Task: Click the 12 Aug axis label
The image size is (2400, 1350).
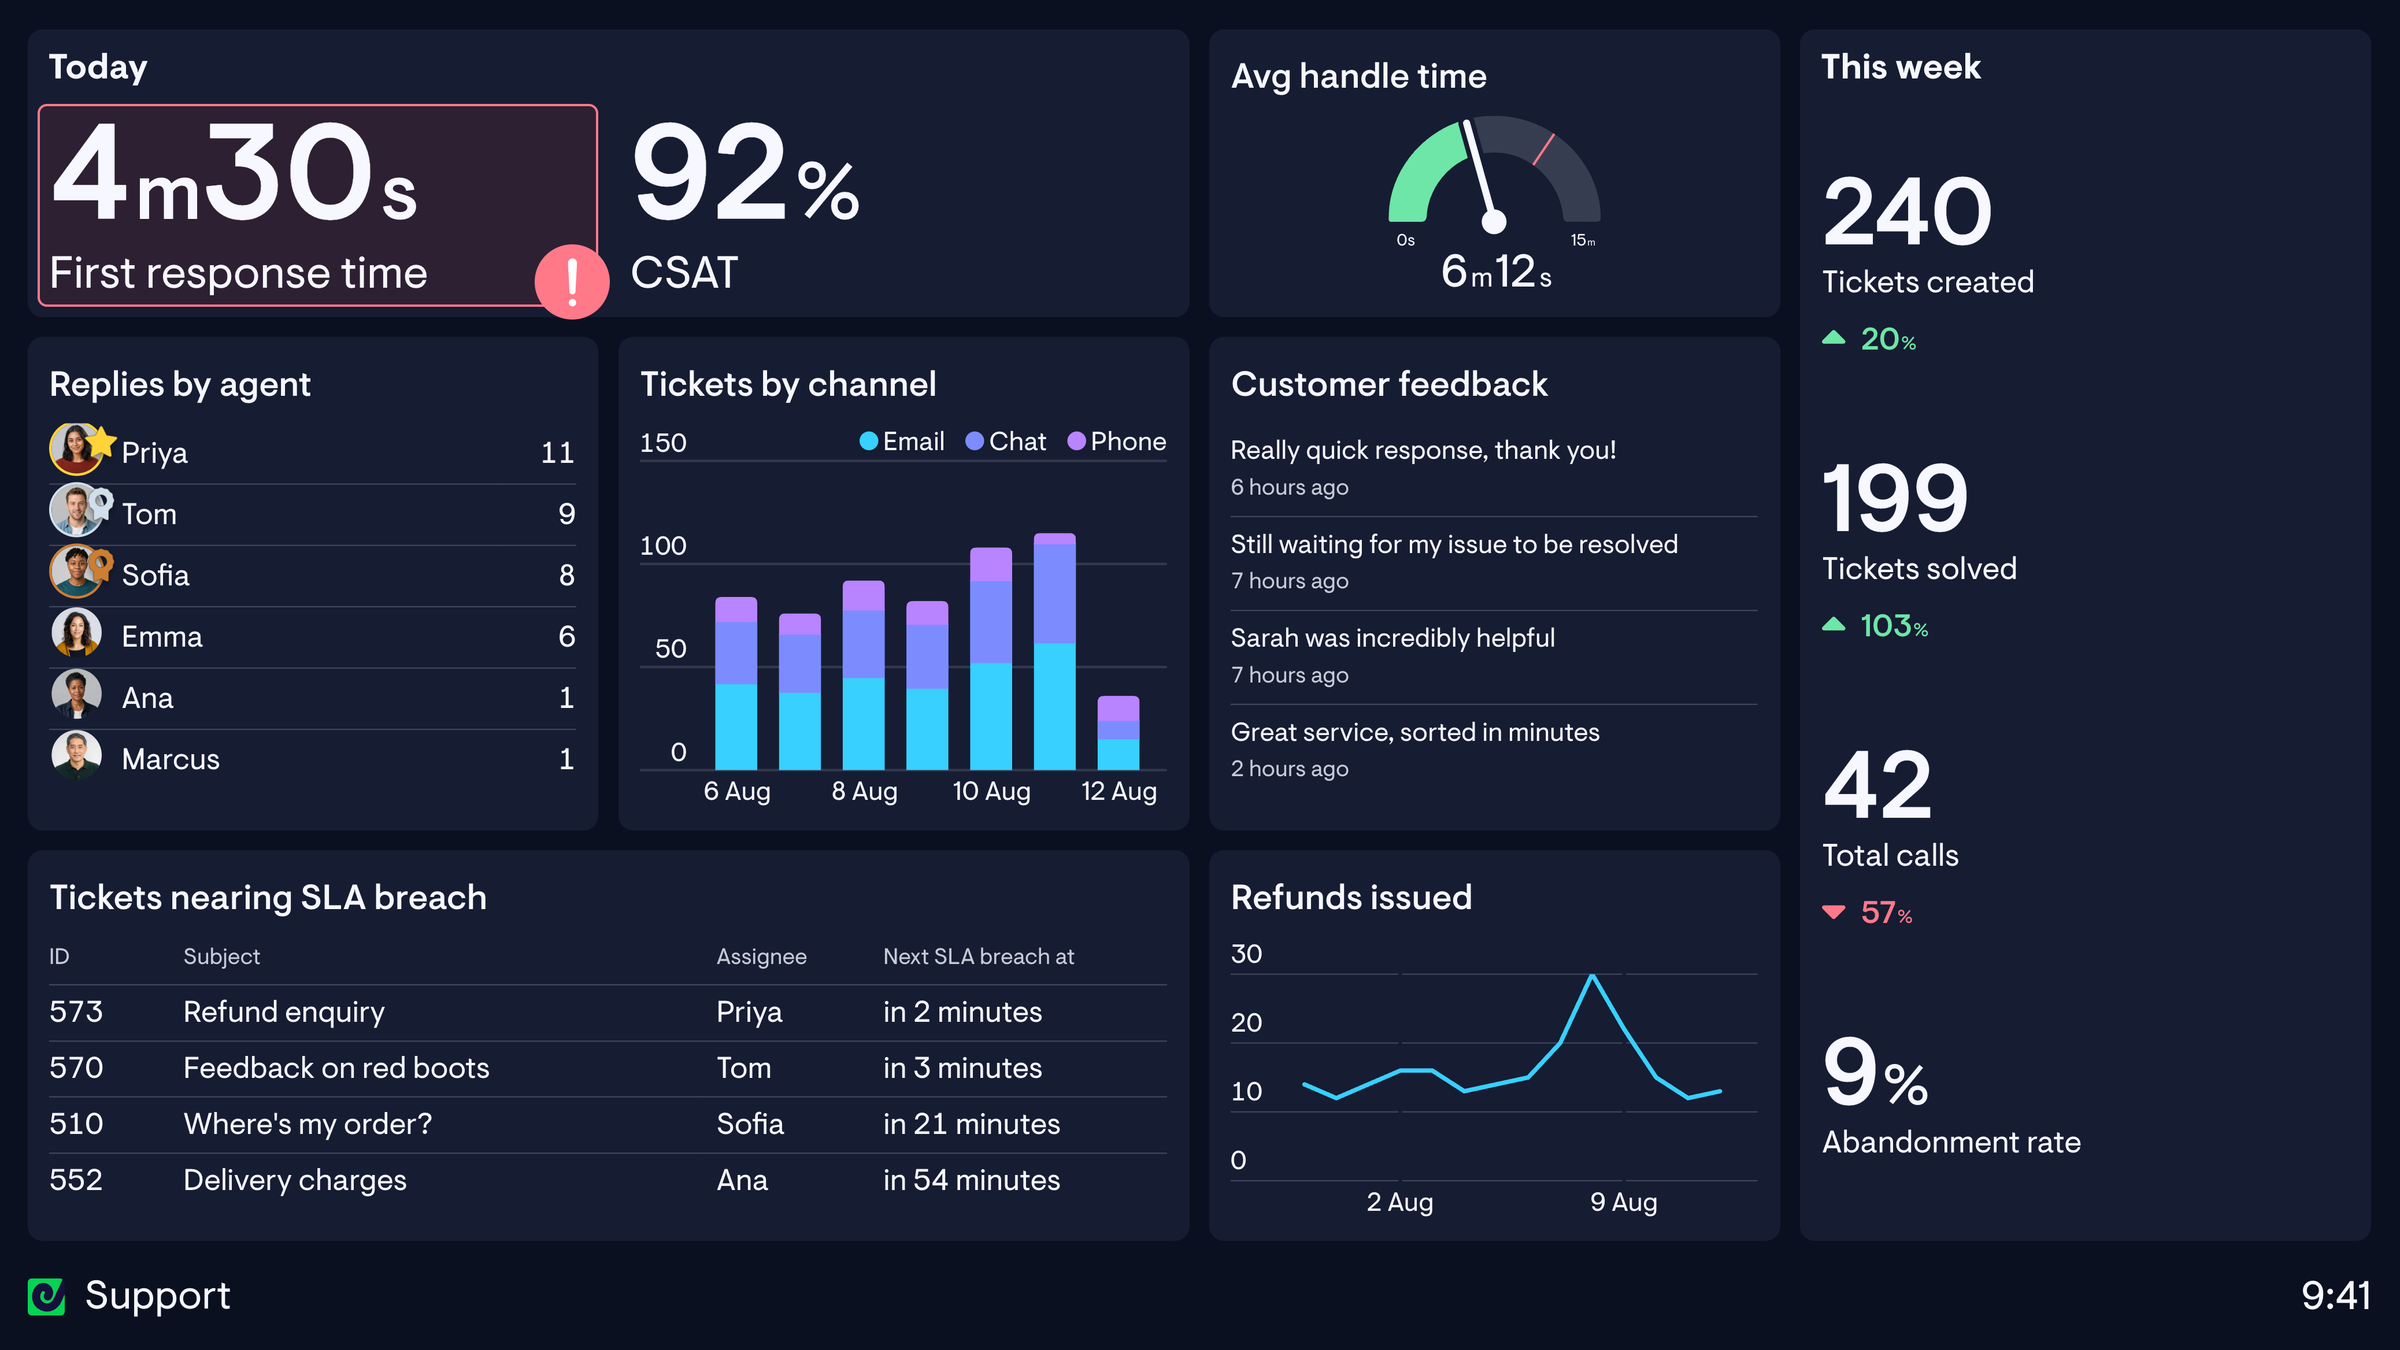Action: [x=1119, y=791]
